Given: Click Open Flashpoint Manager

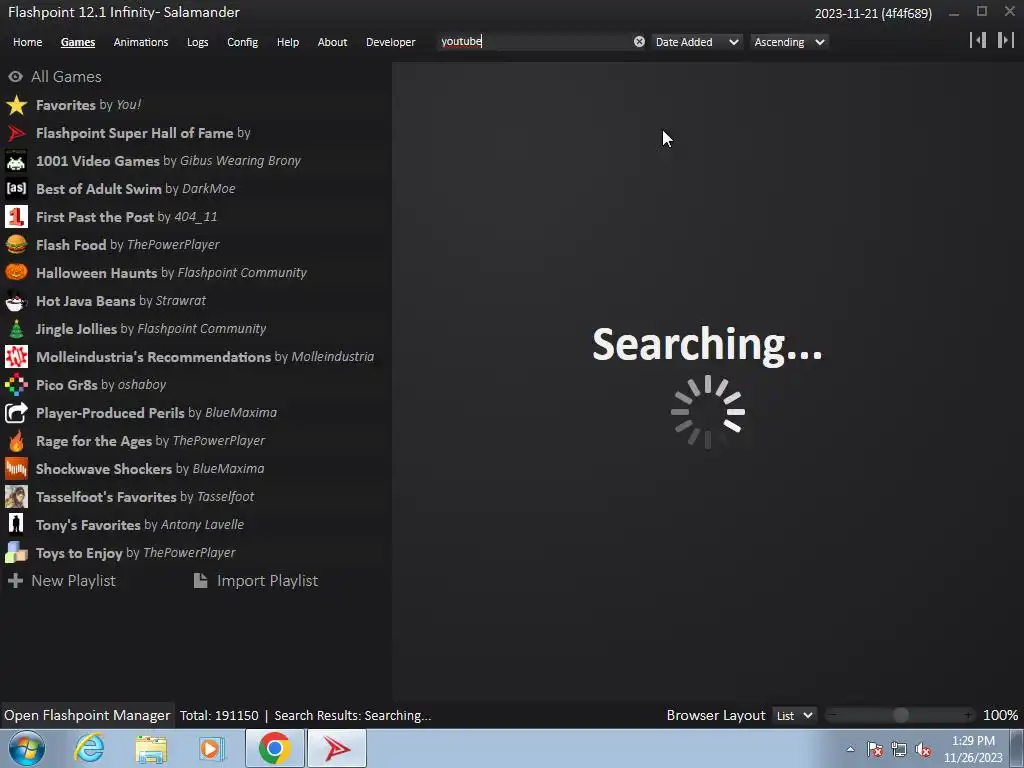Looking at the screenshot, I should (88, 716).
